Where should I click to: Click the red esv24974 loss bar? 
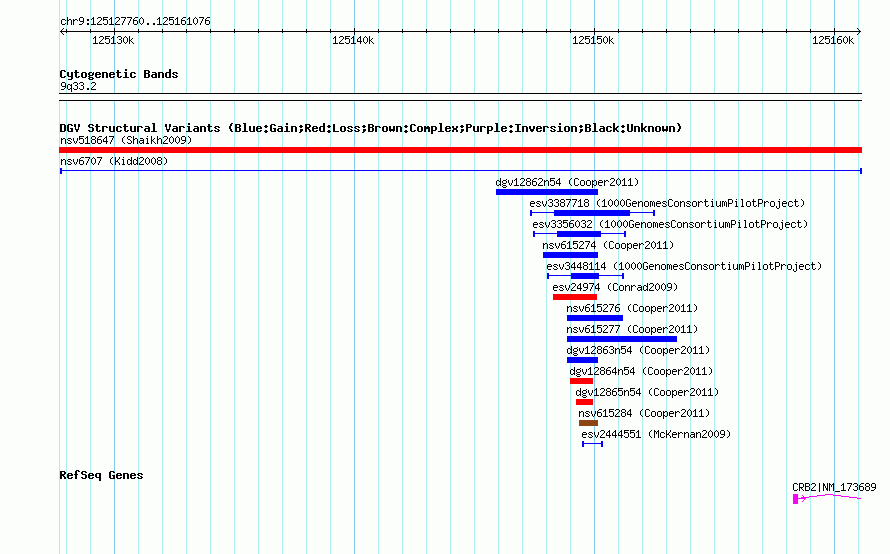(x=575, y=297)
